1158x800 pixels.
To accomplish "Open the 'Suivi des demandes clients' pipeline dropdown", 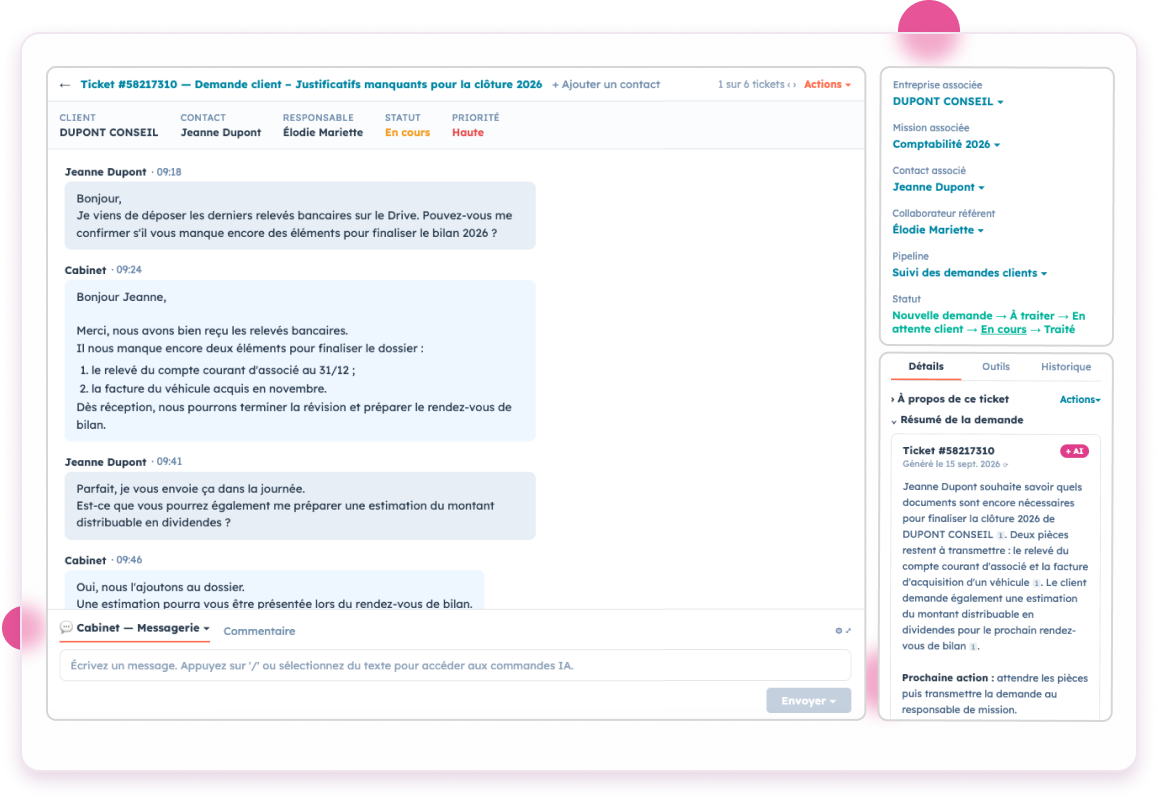I will (x=970, y=273).
